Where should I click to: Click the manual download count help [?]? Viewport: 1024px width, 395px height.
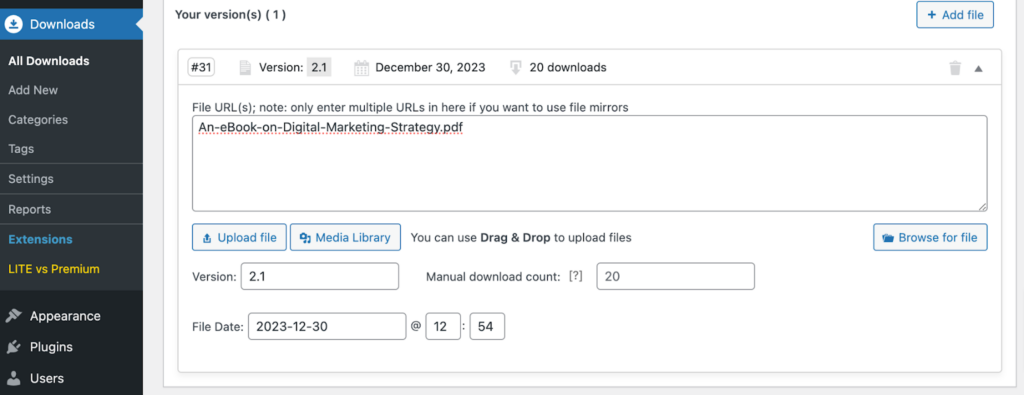point(575,276)
